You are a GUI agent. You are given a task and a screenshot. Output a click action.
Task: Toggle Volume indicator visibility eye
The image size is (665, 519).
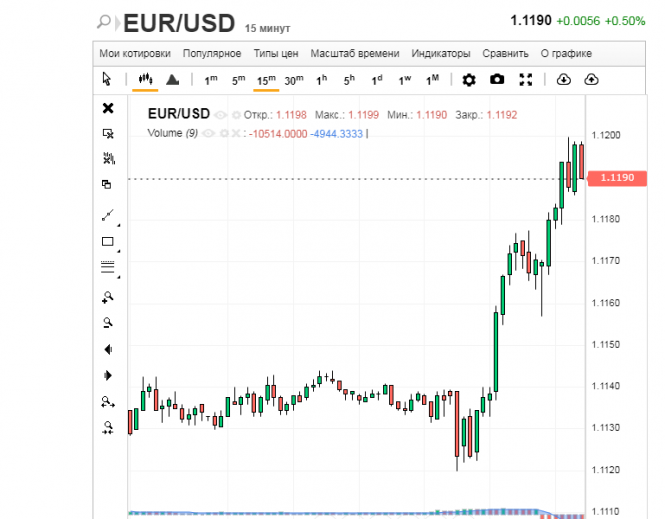[208, 134]
